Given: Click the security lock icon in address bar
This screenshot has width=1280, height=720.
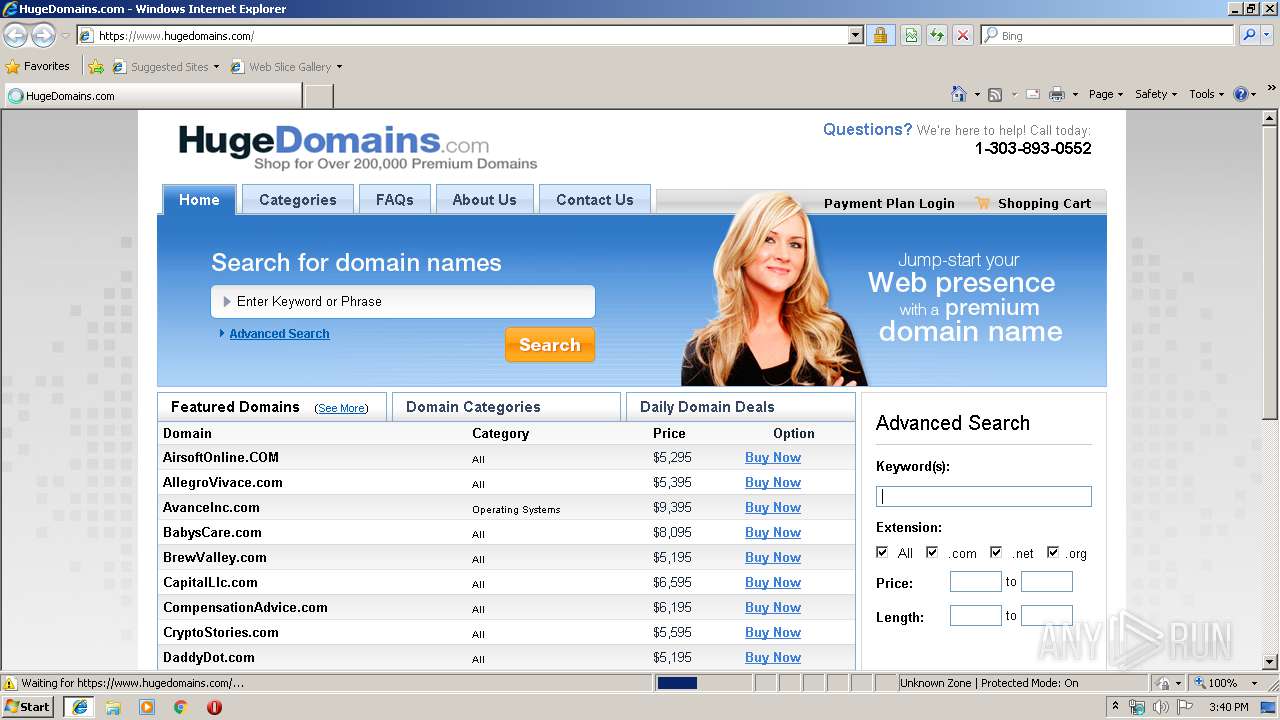Looking at the screenshot, I should [880, 35].
